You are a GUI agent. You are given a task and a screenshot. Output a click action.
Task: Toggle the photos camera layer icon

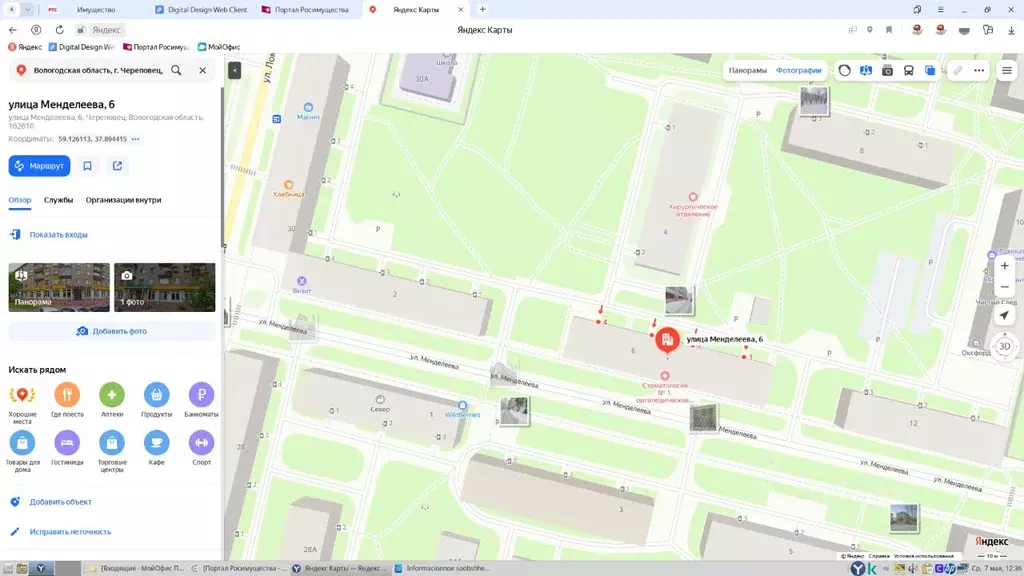tap(887, 71)
